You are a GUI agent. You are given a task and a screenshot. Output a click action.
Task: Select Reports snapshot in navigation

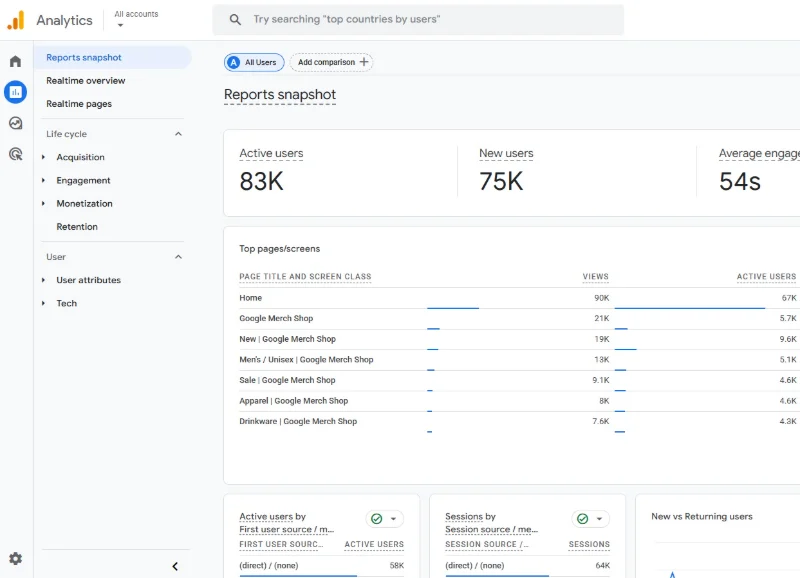point(113,58)
